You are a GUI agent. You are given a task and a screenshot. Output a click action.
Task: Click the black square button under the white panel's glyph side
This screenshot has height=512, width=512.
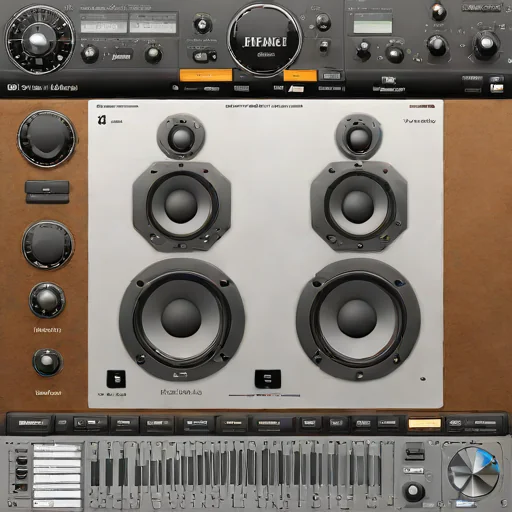(116, 379)
